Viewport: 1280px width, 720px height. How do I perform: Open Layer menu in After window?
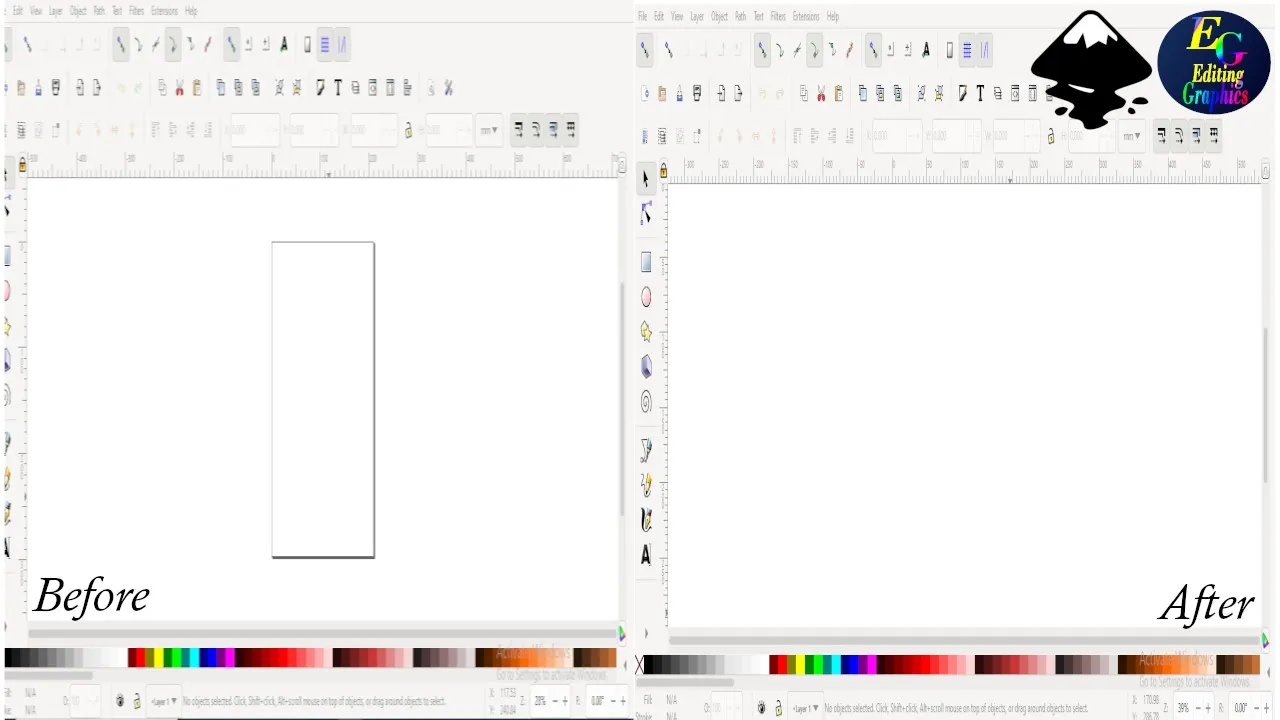click(697, 17)
